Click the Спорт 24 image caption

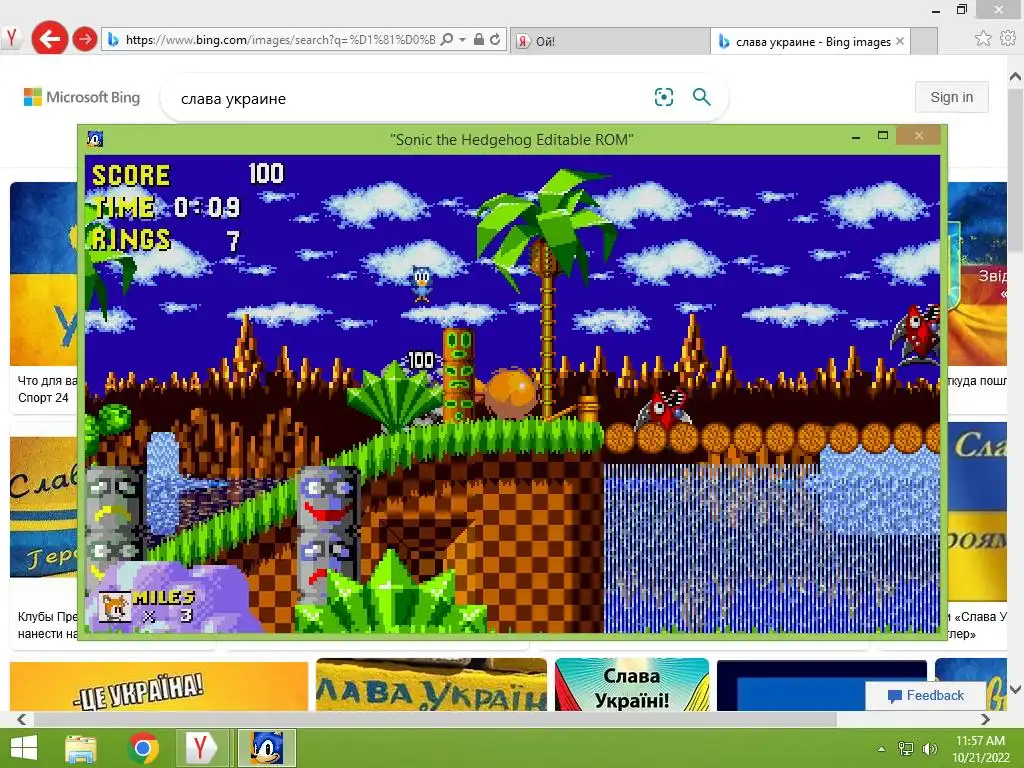coord(43,398)
